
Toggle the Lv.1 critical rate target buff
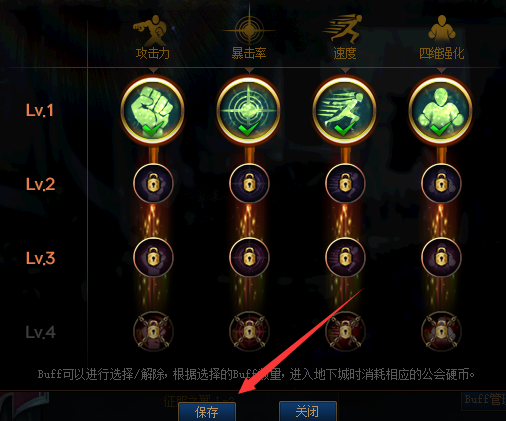pos(249,110)
